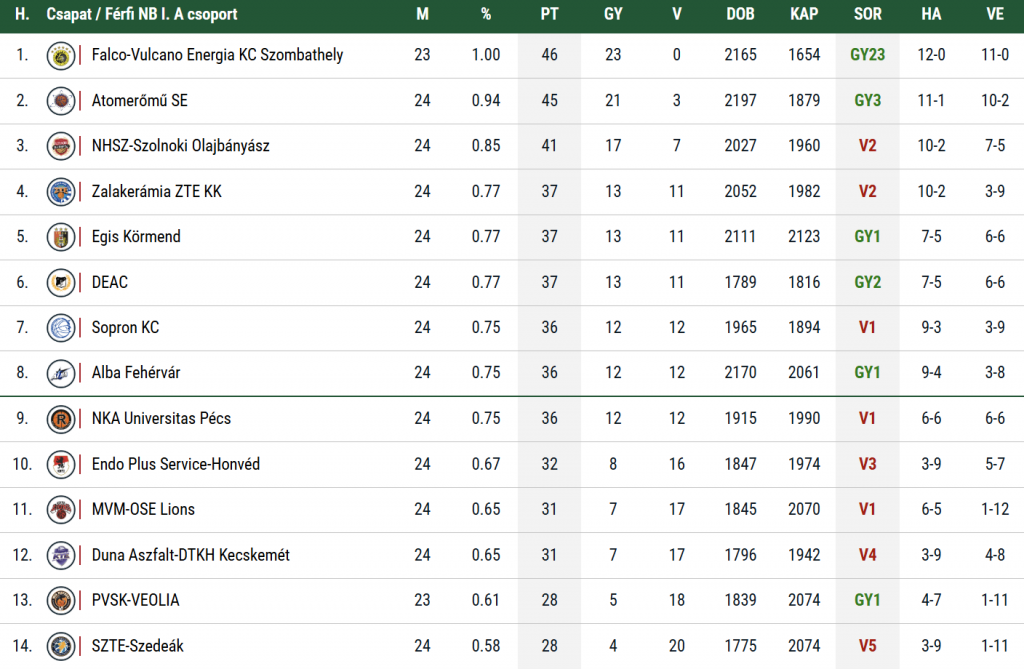Click the % win rate column header
Viewport: 1024px width, 669px height.
(x=486, y=15)
